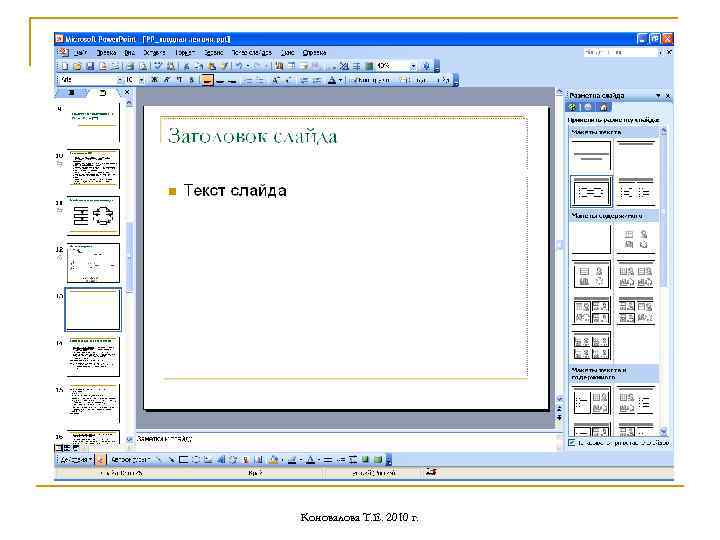Click the Print icon in the toolbar
Screen dimensions: 720x540
tap(130, 66)
